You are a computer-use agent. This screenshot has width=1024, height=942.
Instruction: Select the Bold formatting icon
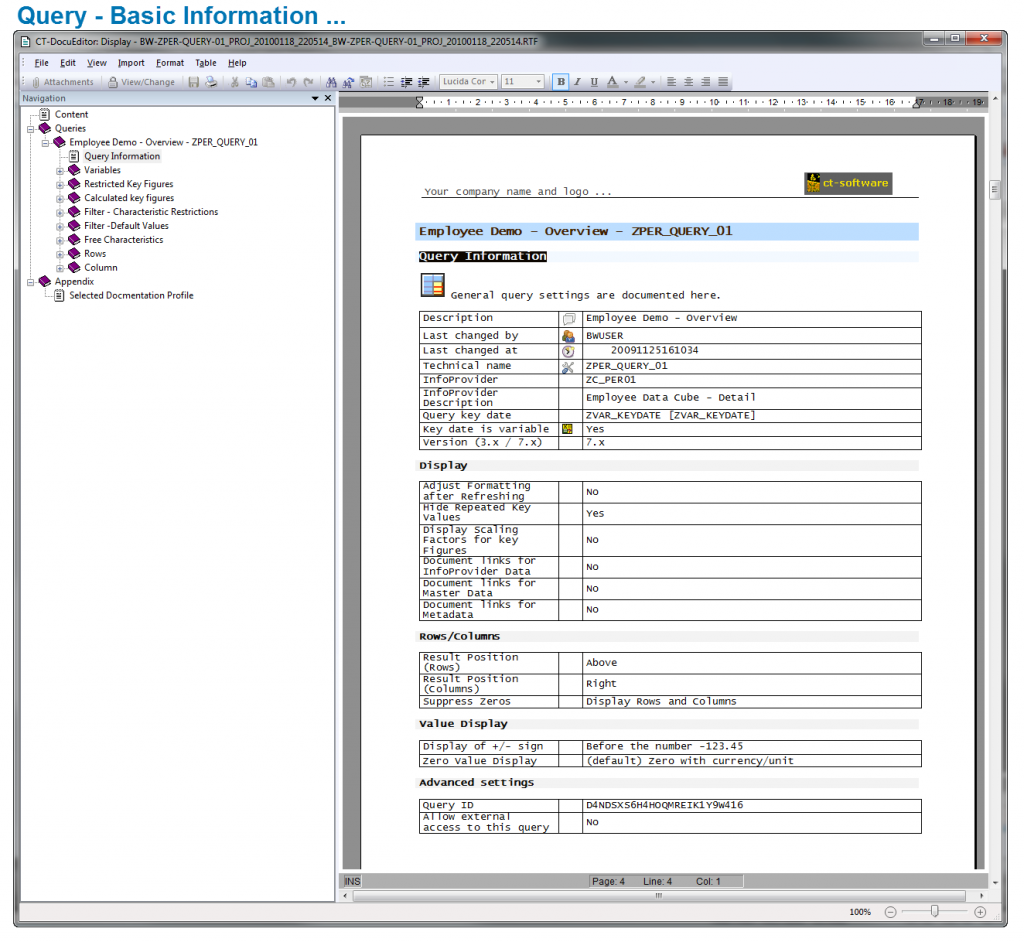pos(560,82)
